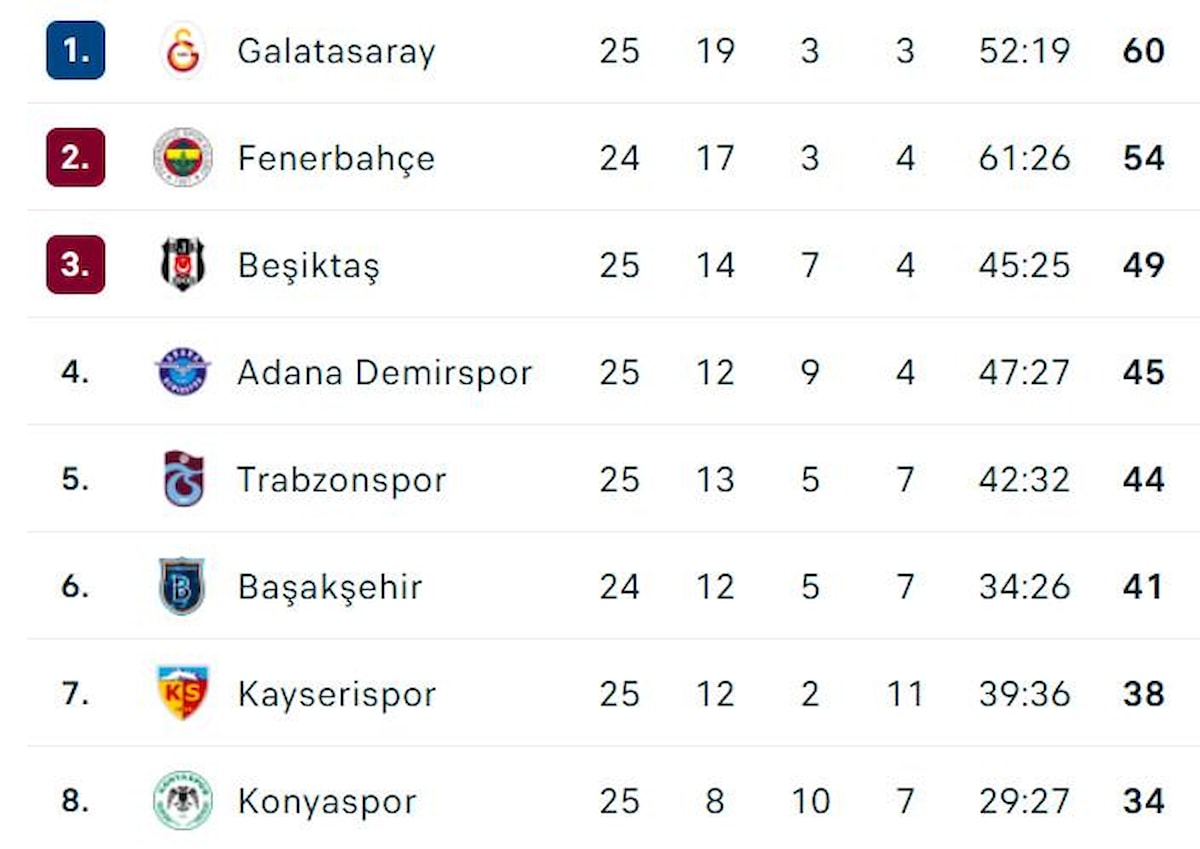The image size is (1200, 849).
Task: Select the maroon position 3 badge
Action: click(x=75, y=265)
